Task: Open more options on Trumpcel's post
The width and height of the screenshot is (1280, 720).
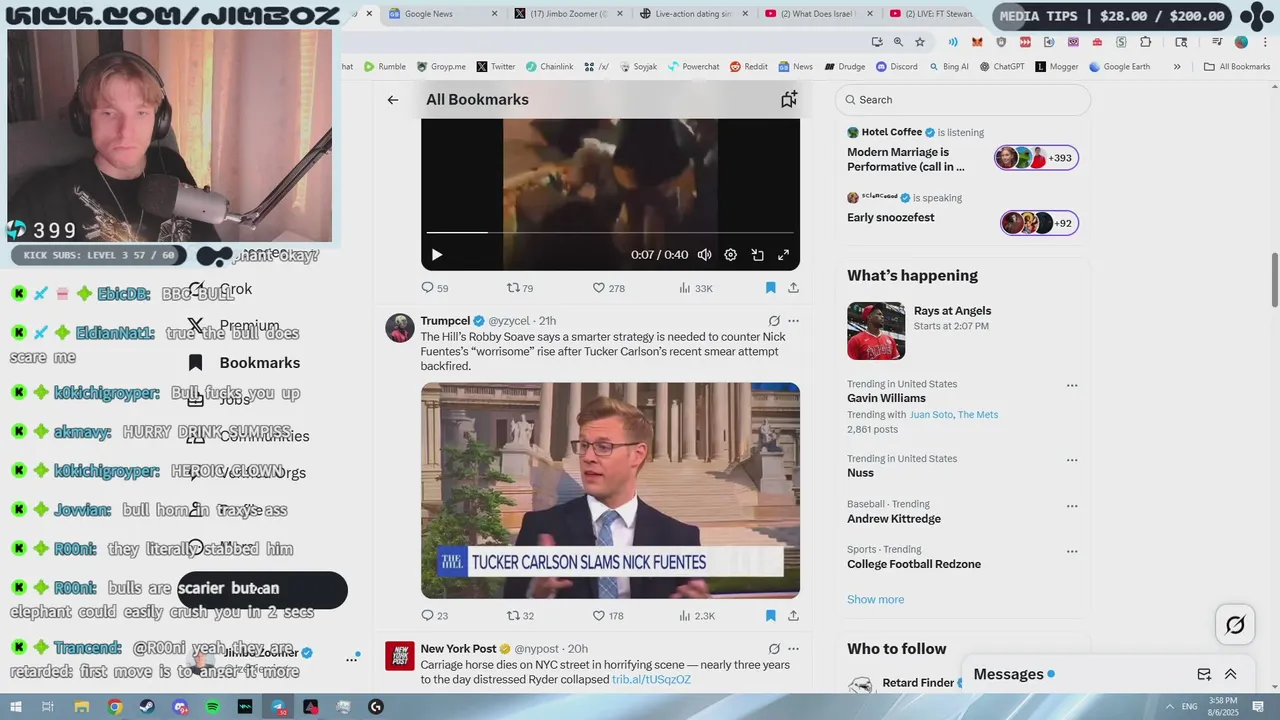Action: [793, 321]
